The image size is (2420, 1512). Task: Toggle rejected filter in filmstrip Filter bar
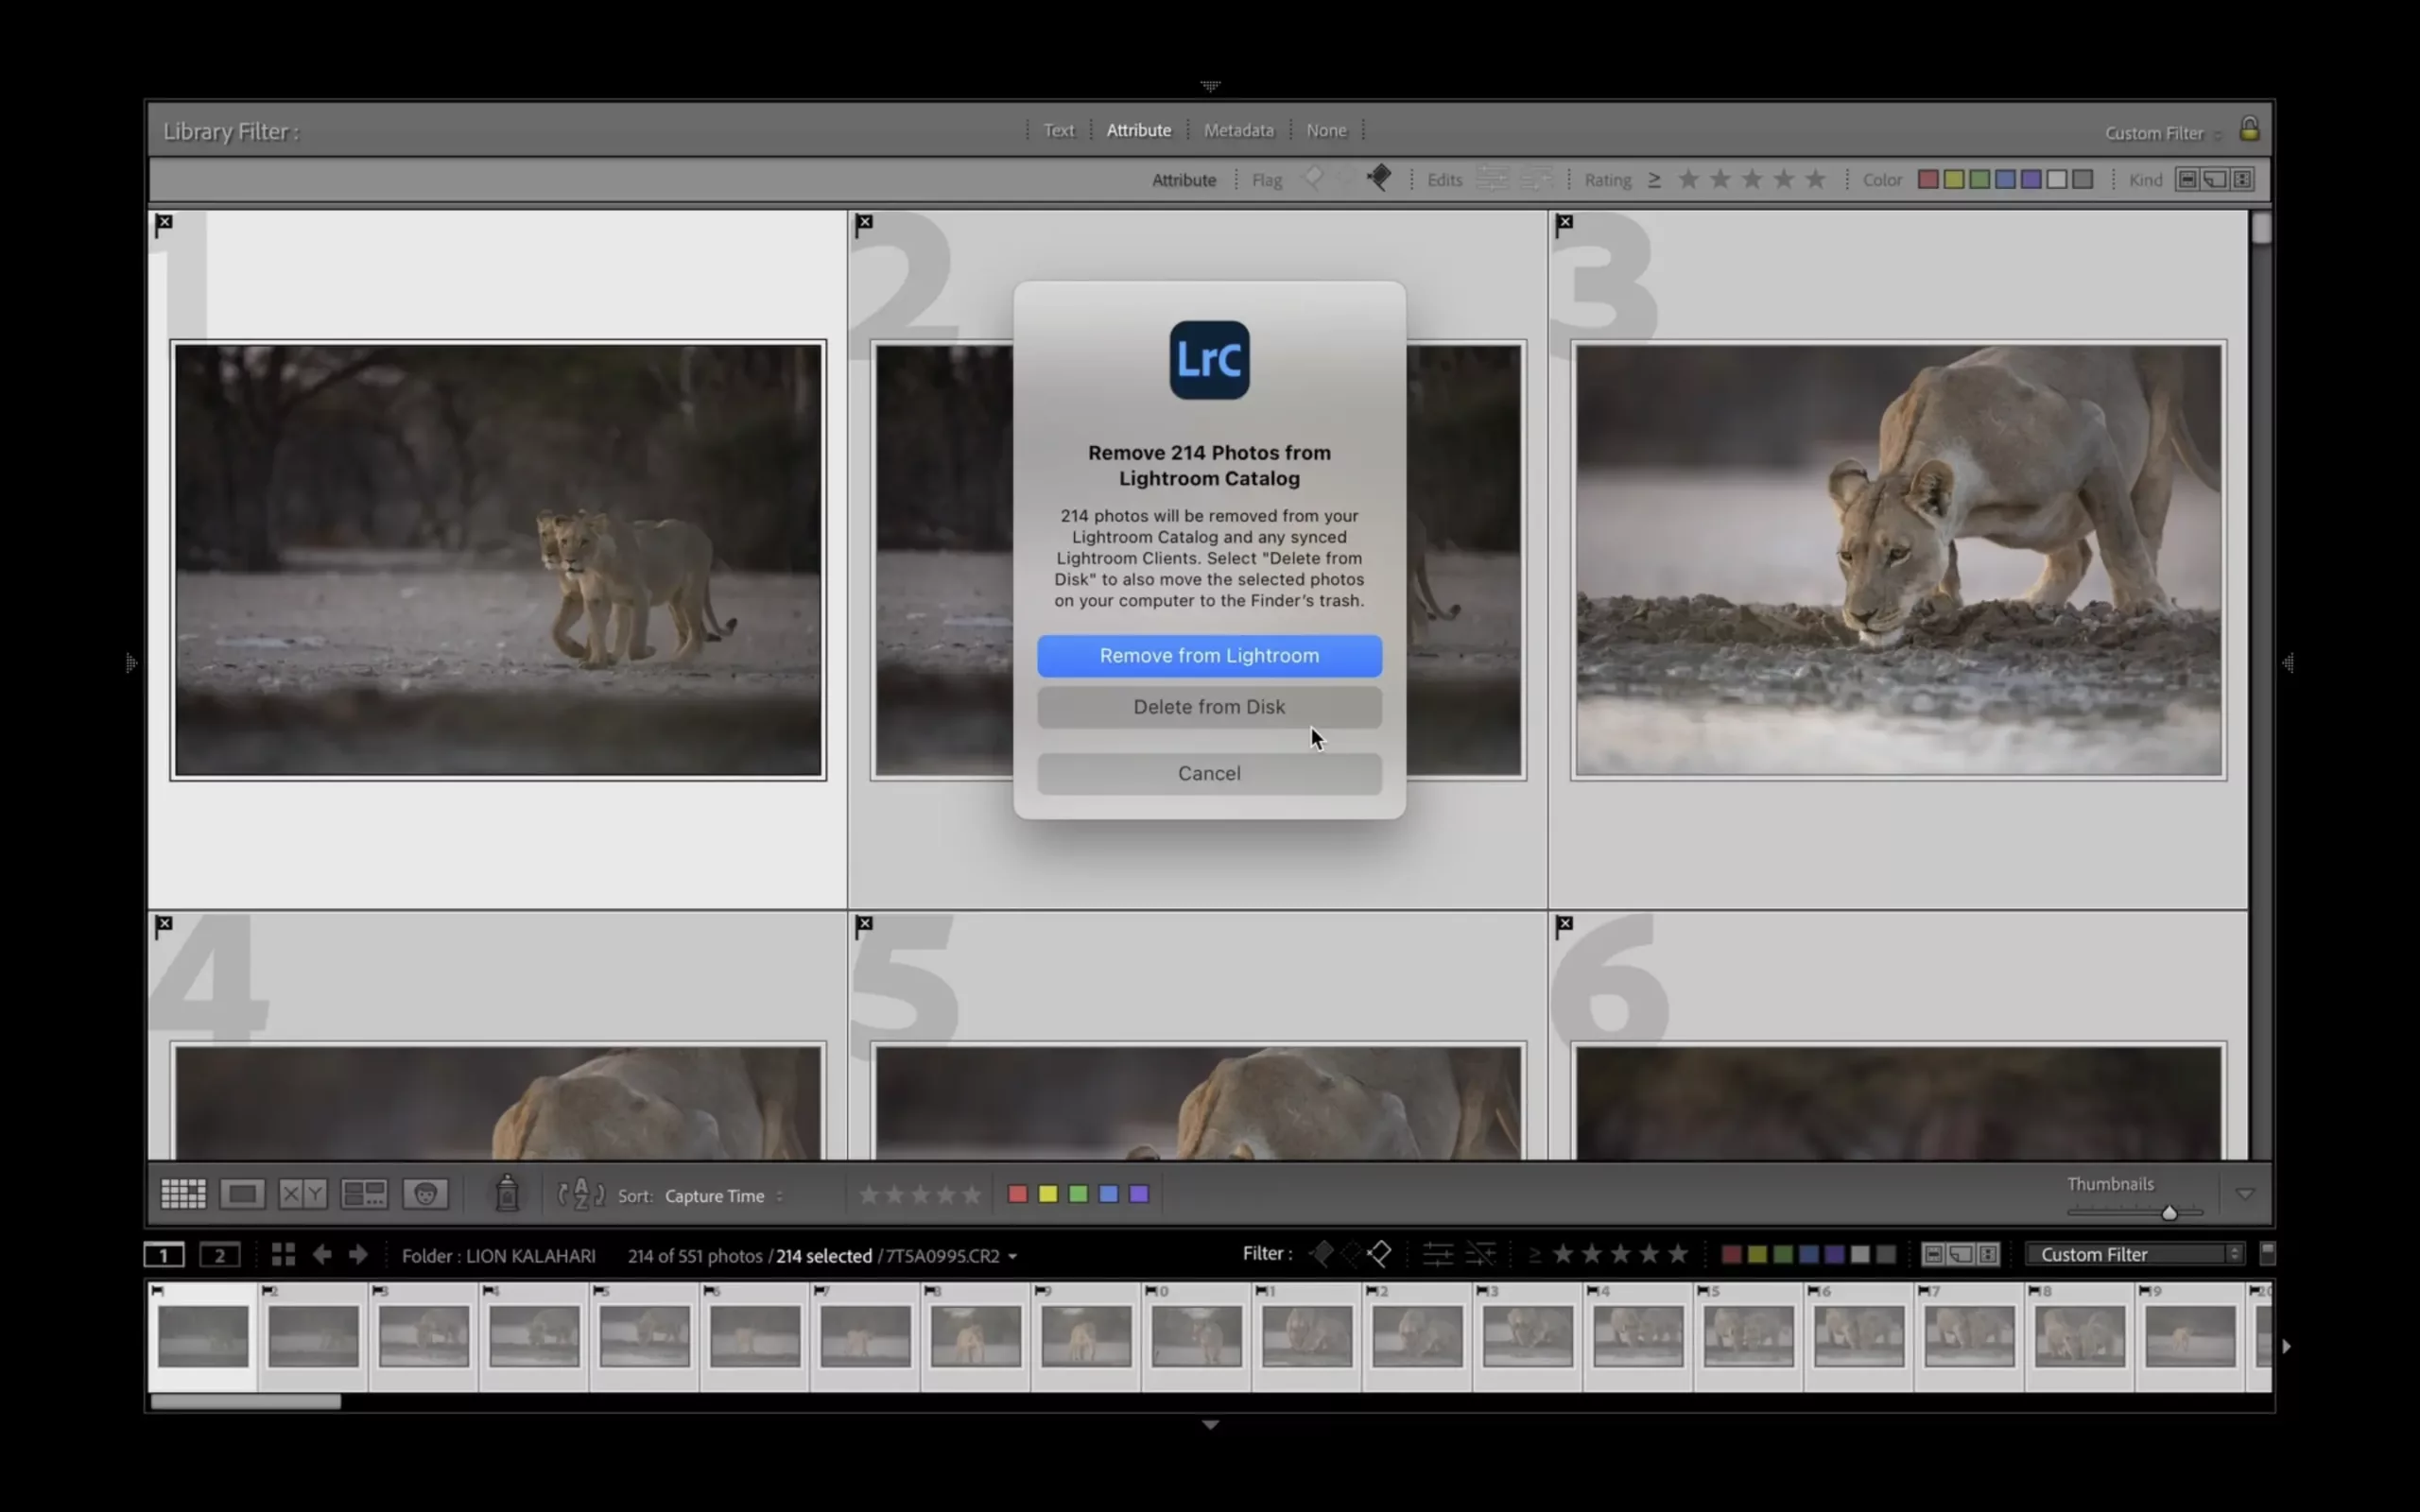(x=1379, y=1254)
